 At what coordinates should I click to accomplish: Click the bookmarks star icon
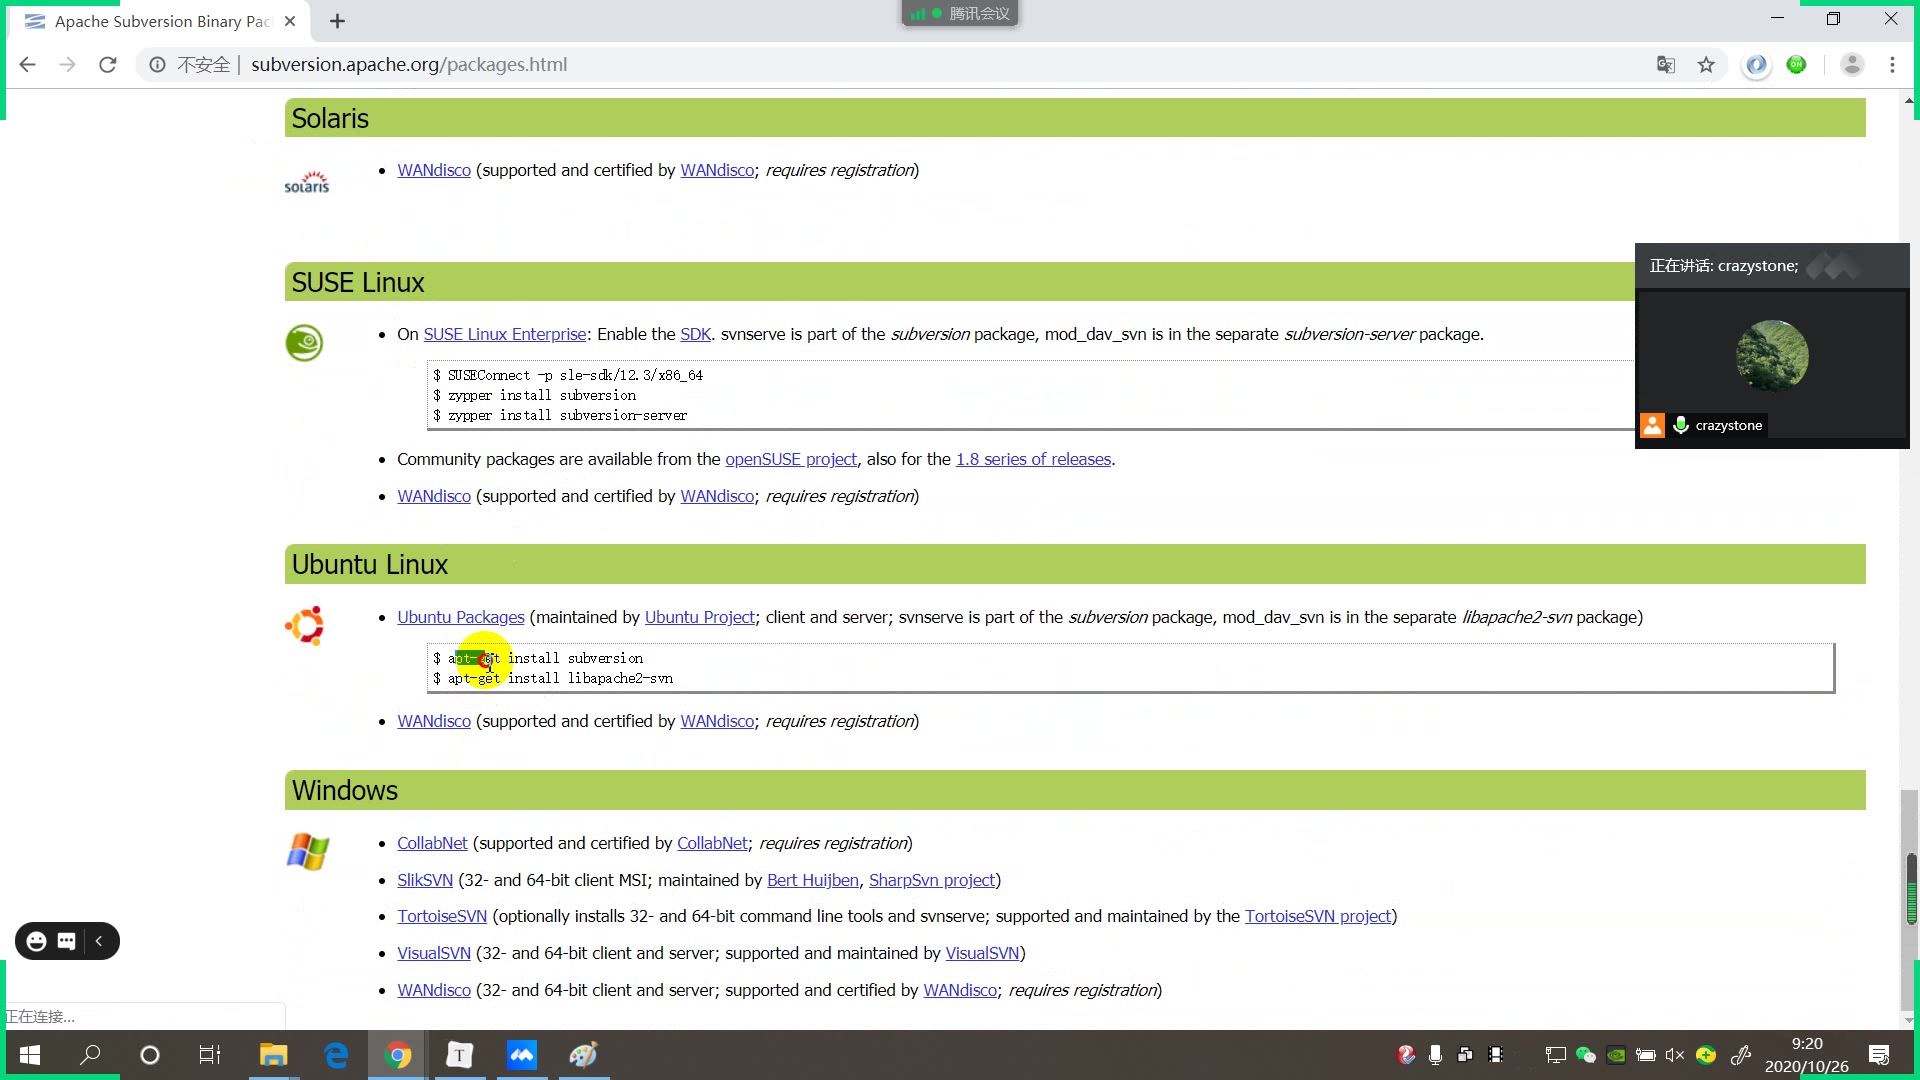pos(1706,65)
